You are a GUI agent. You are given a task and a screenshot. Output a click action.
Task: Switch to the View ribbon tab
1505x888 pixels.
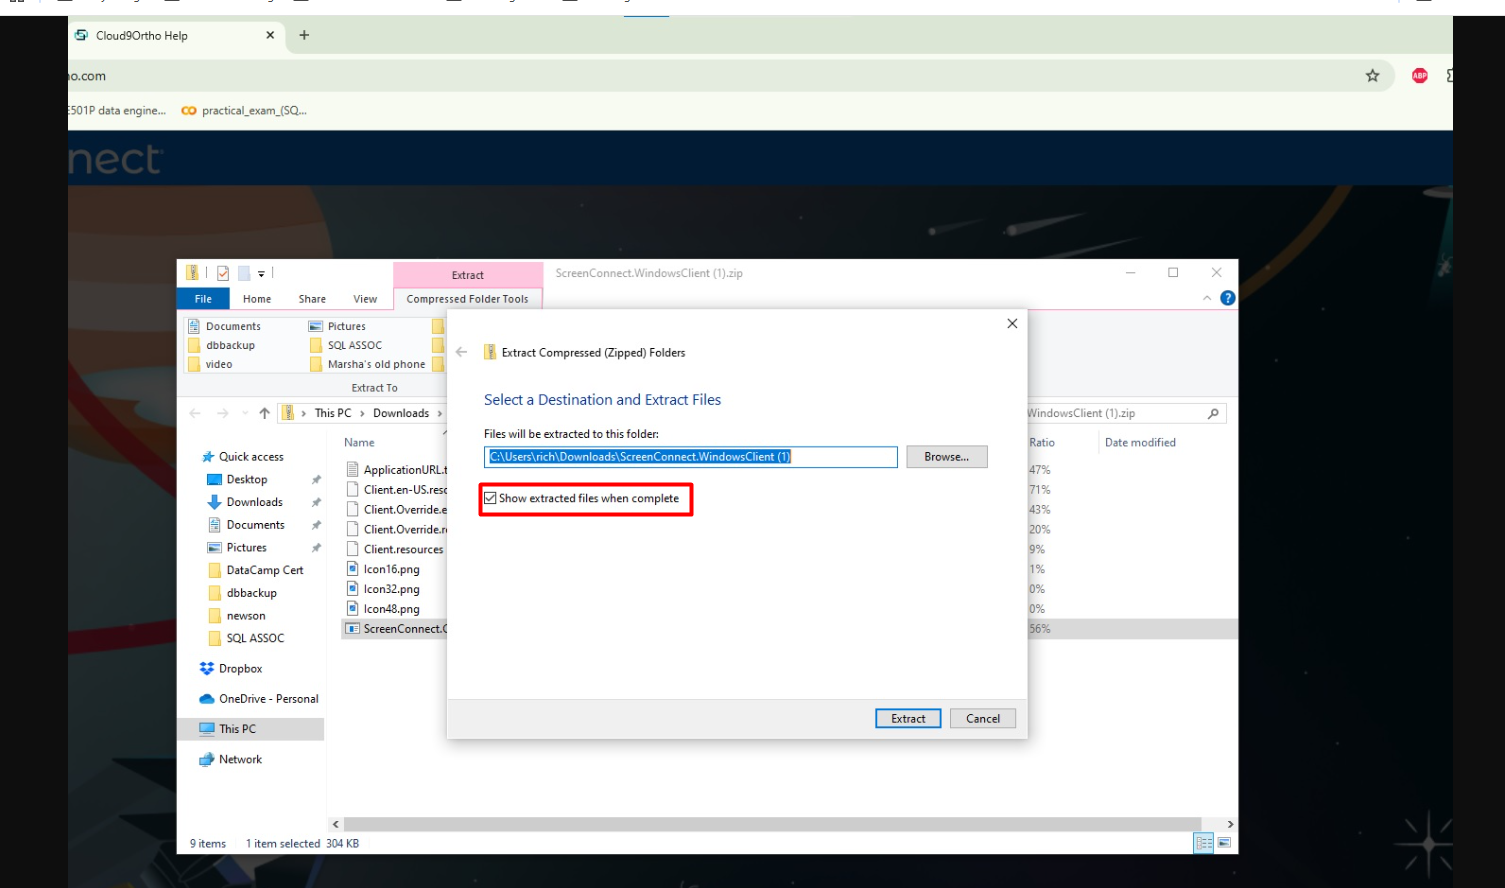tap(365, 299)
